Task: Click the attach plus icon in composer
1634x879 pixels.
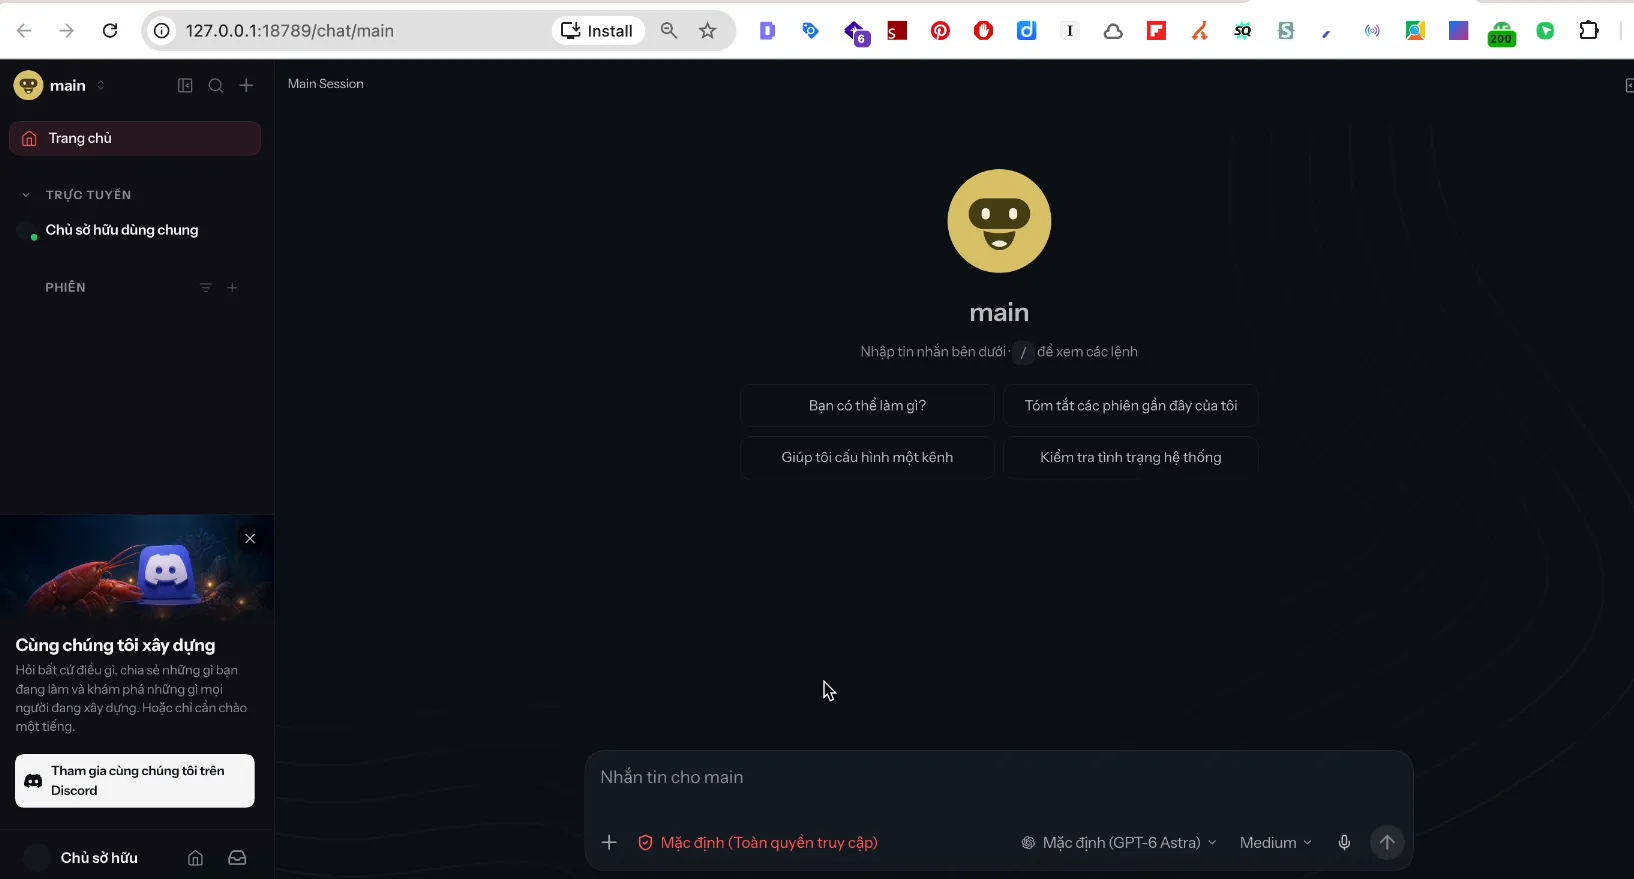Action: [609, 843]
